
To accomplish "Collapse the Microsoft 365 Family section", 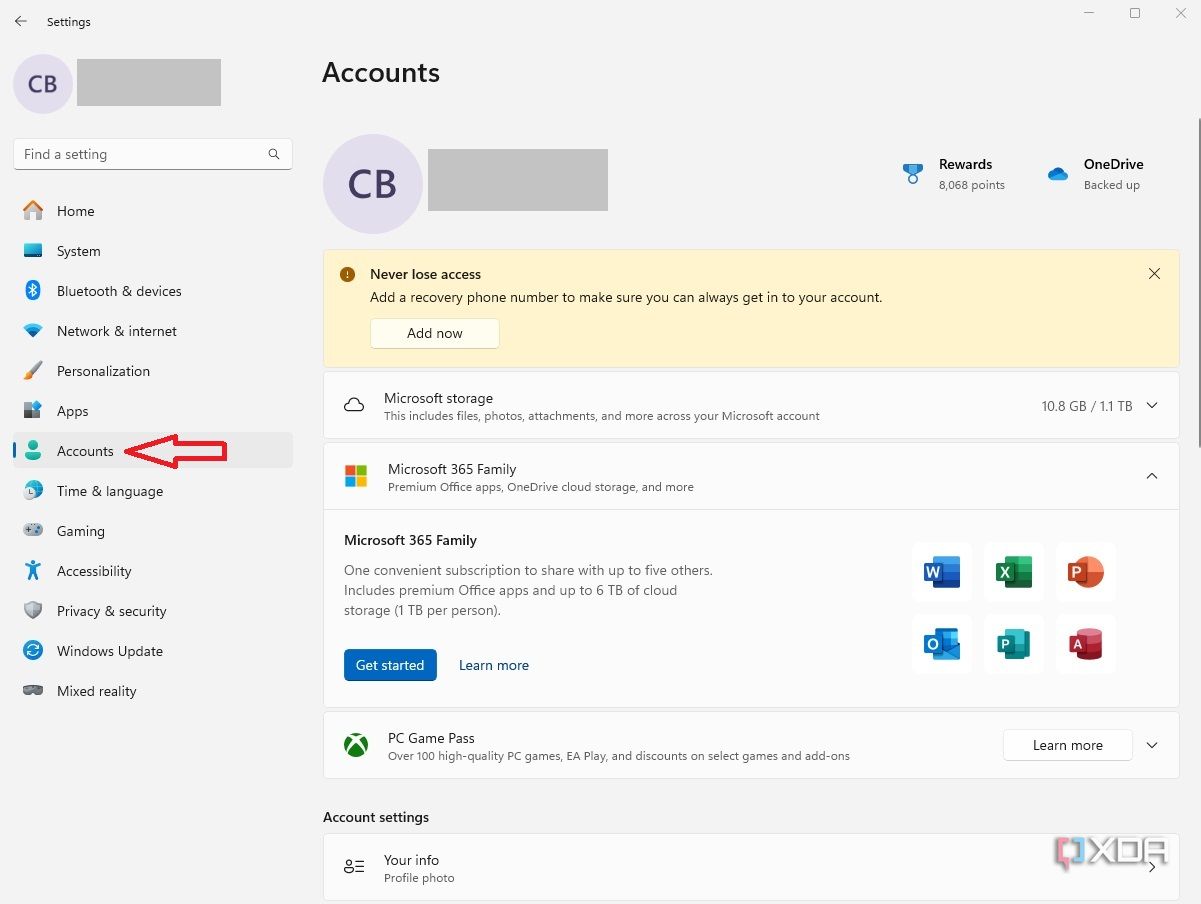I will coord(1152,476).
